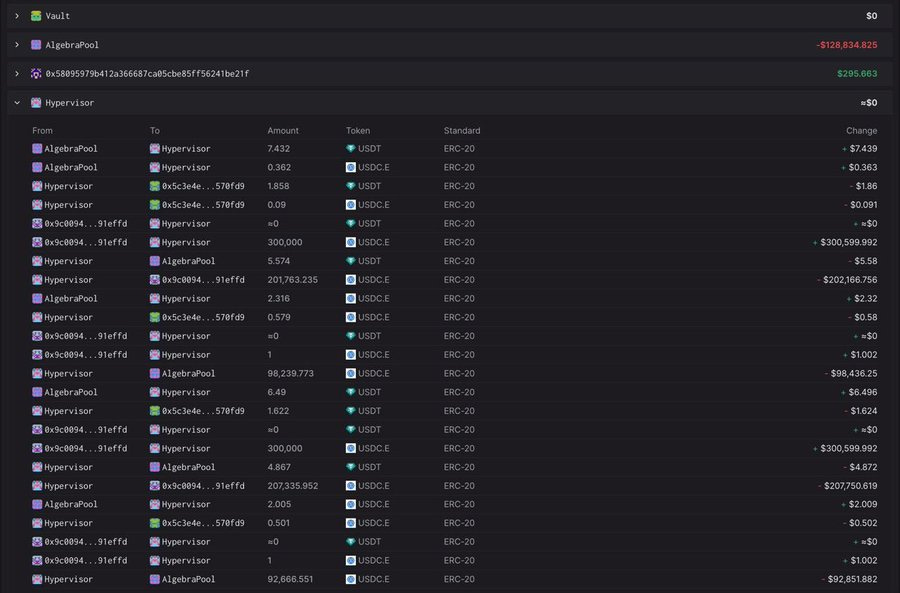Select the change value +$2.32

point(862,299)
